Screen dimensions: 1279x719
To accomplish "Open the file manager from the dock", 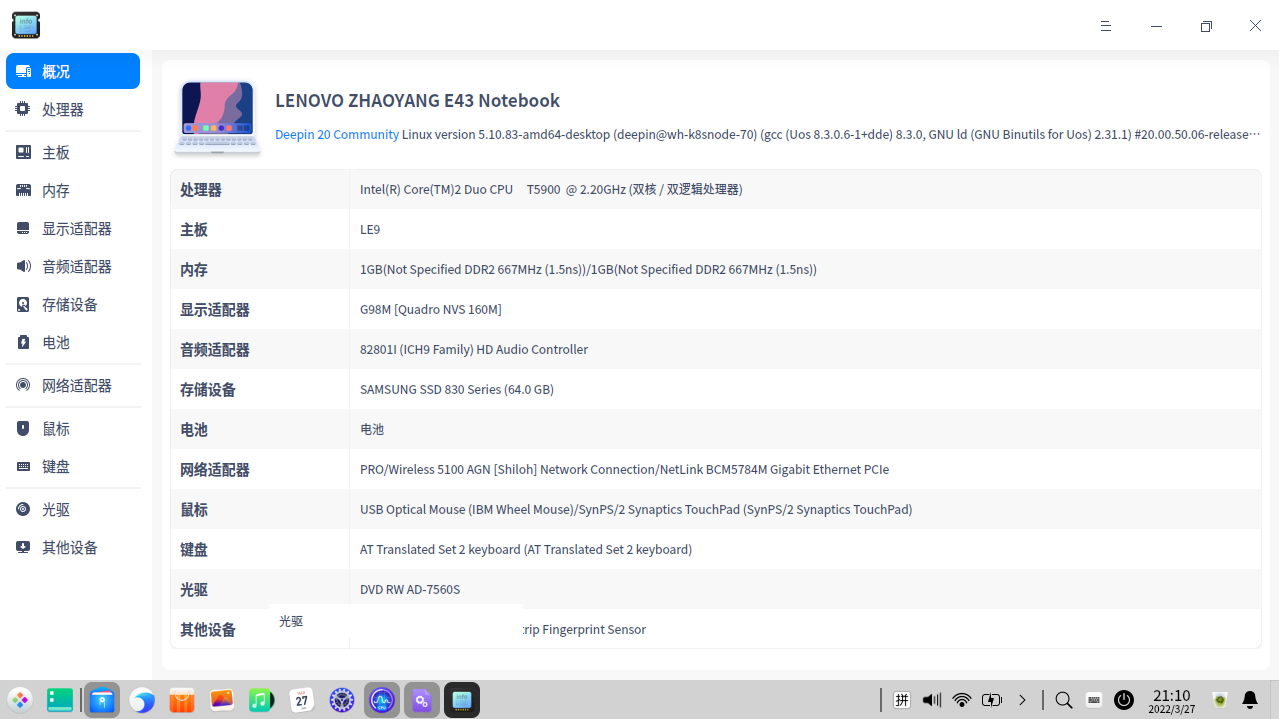I will 101,700.
